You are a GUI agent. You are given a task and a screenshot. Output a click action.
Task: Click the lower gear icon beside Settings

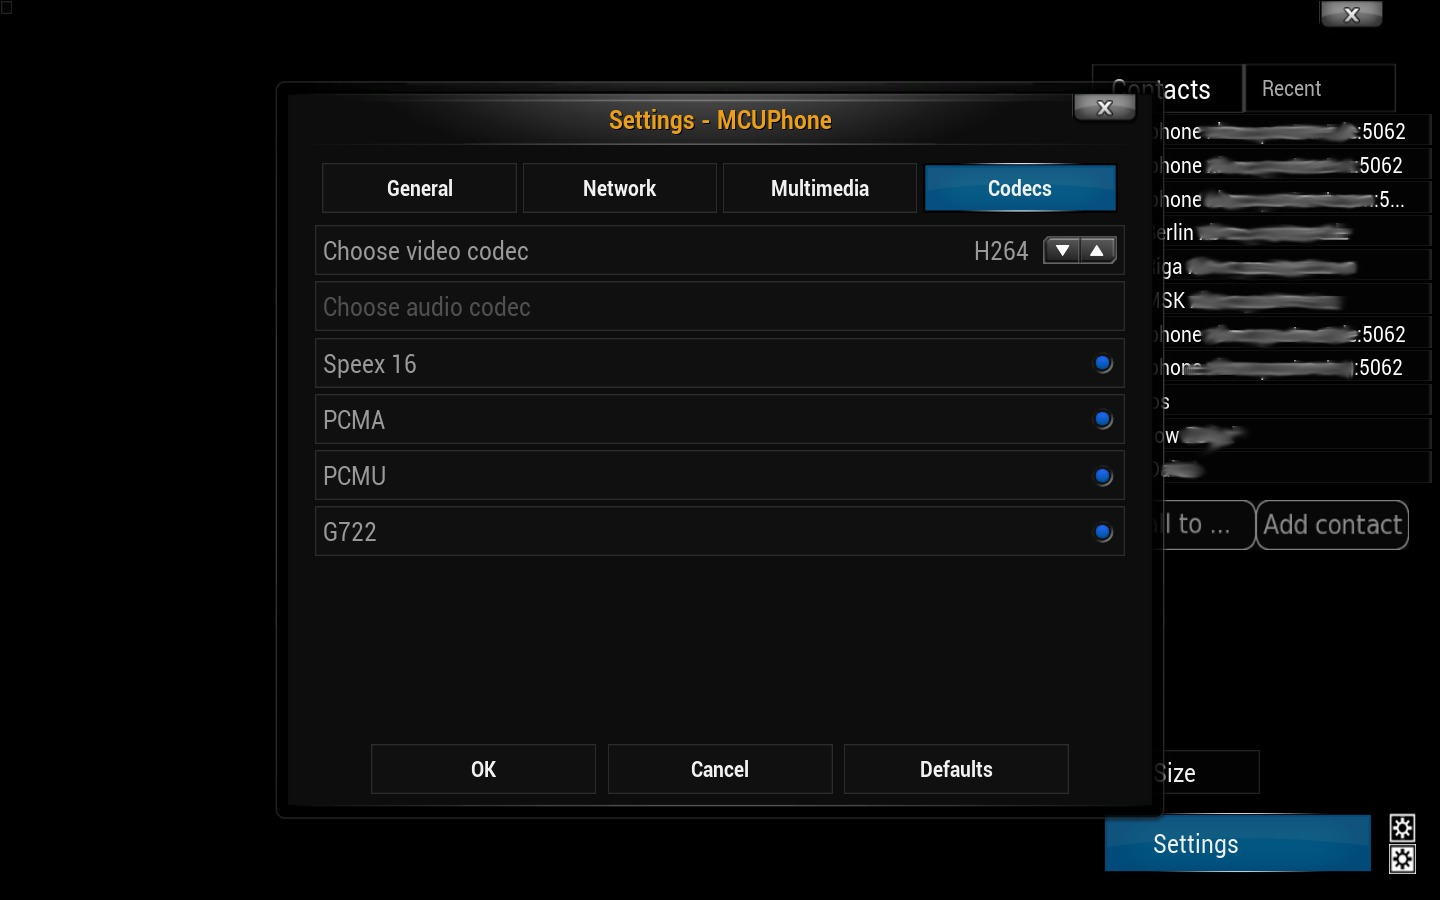(x=1402, y=859)
